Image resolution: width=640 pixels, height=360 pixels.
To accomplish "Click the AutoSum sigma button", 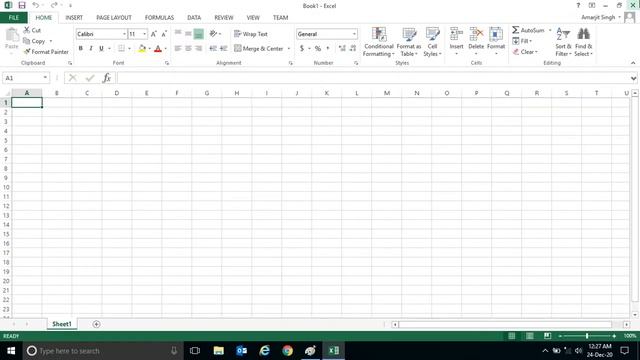I will pos(529,30).
